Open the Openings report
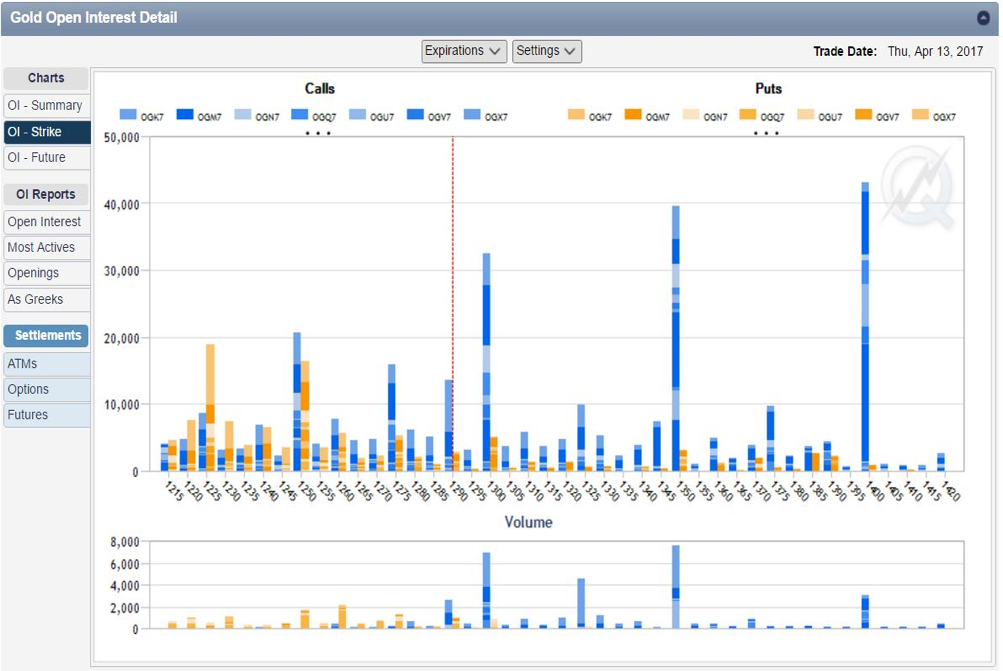This screenshot has width=1003, height=671. (x=46, y=273)
